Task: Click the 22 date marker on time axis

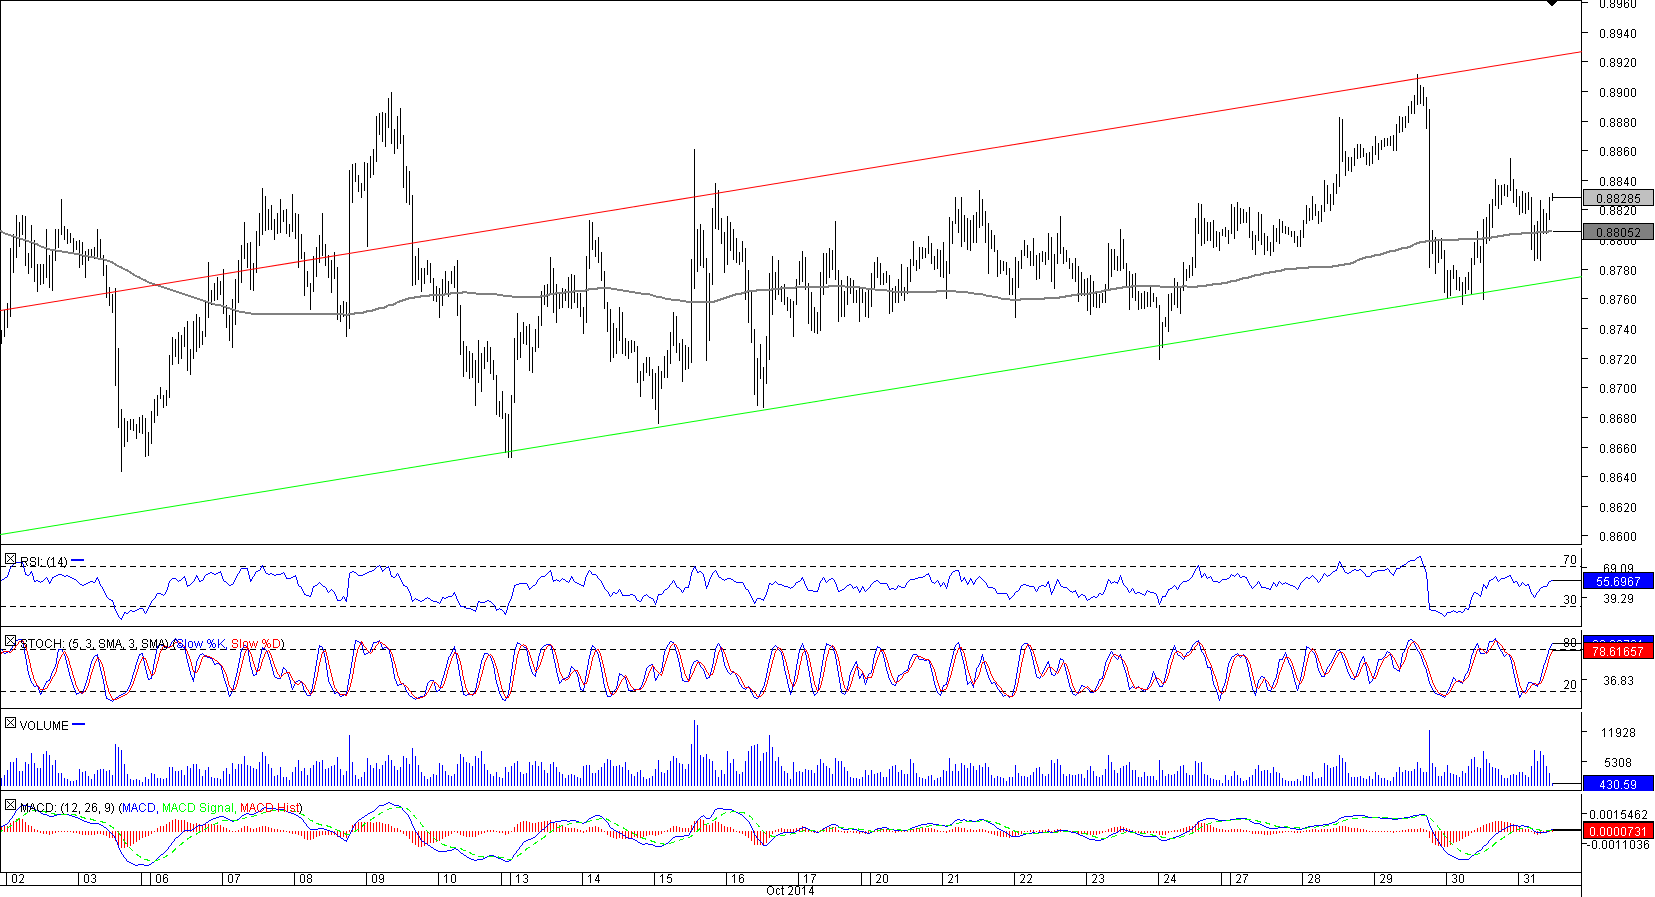Action: tap(1025, 880)
